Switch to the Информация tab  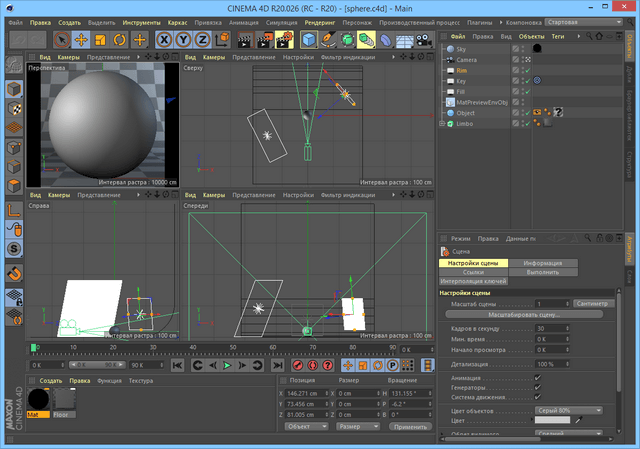point(543,263)
